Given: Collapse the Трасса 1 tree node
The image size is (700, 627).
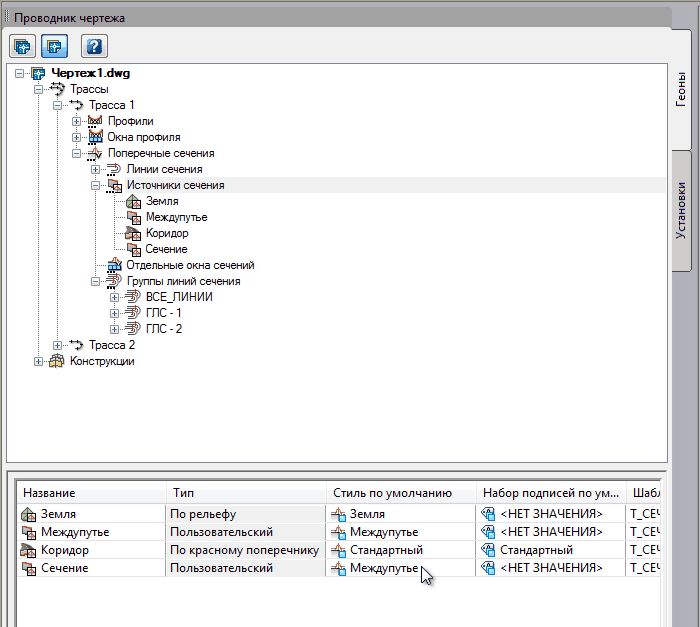Looking at the screenshot, I should click(58, 105).
